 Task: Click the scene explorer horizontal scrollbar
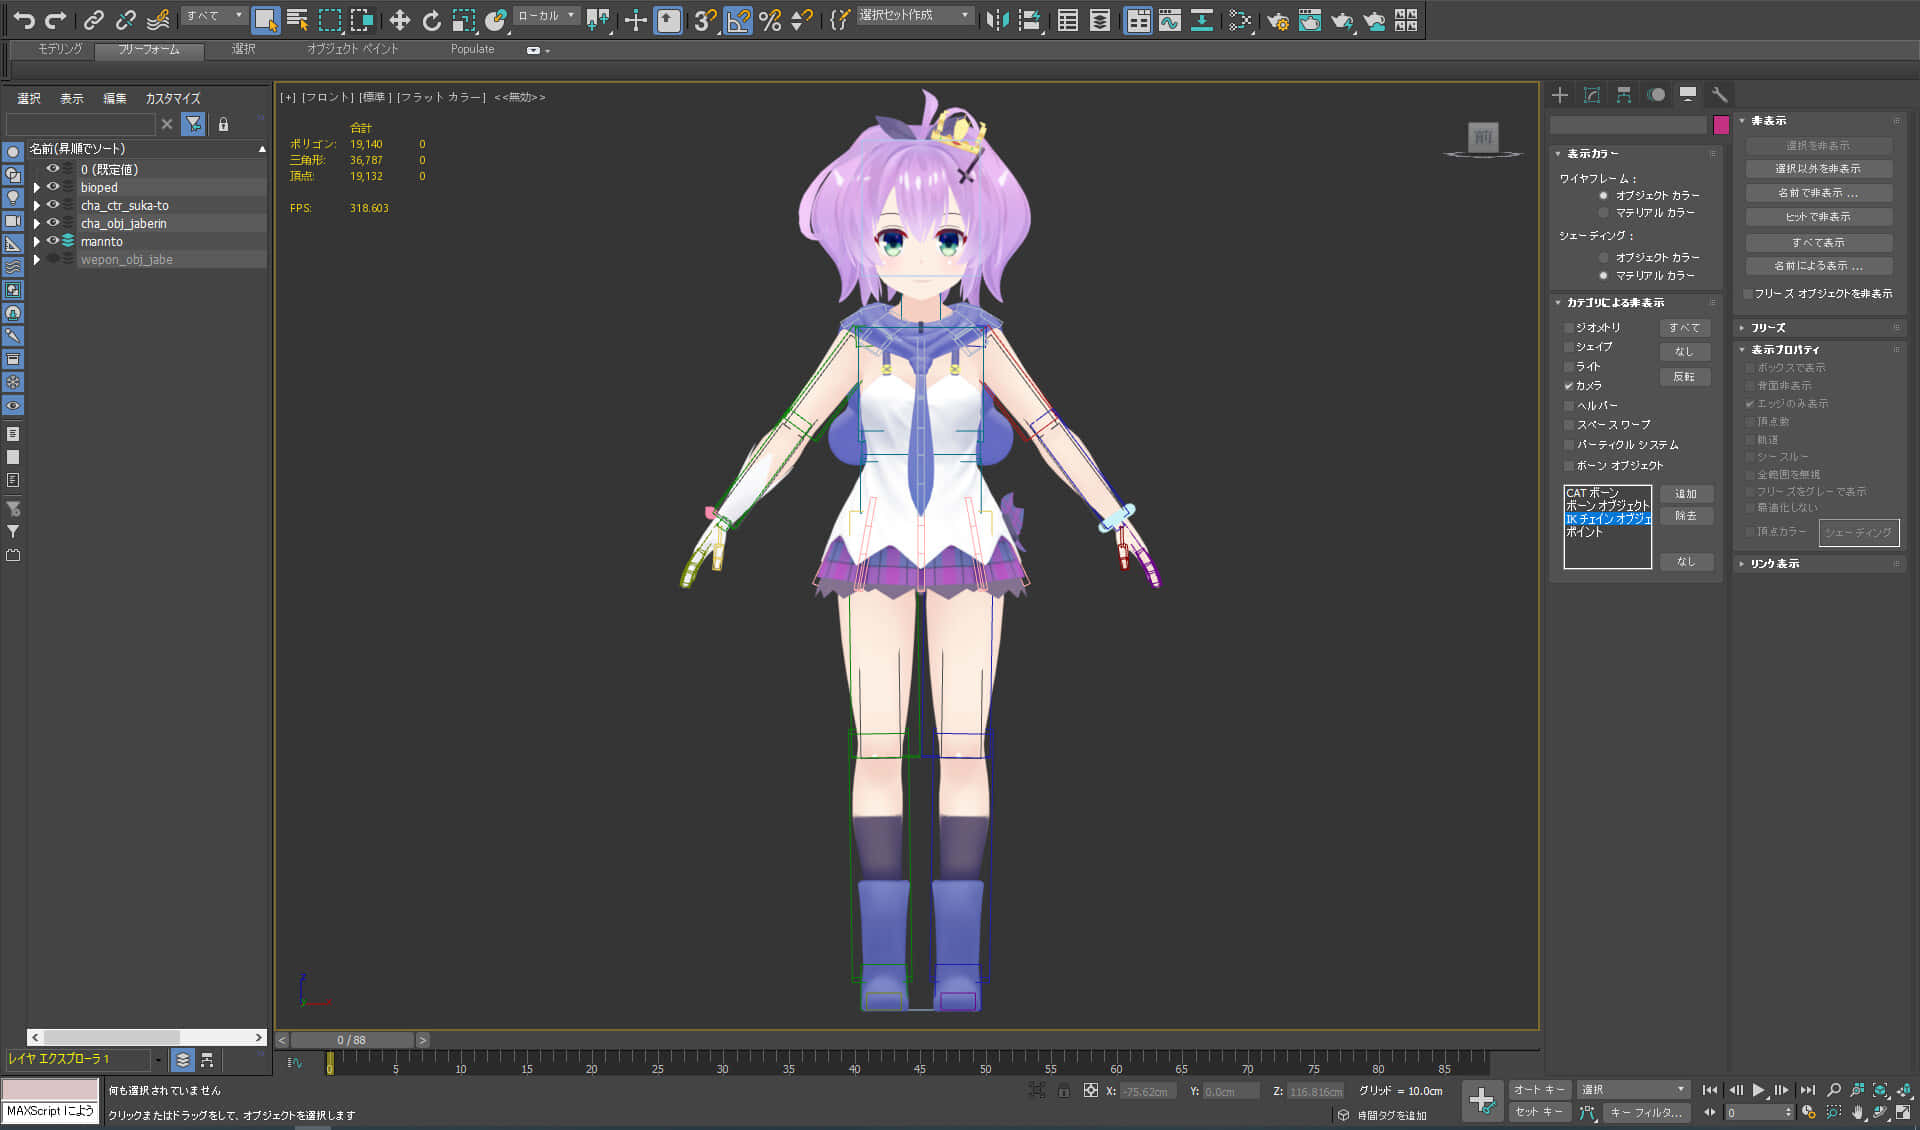[x=147, y=1038]
